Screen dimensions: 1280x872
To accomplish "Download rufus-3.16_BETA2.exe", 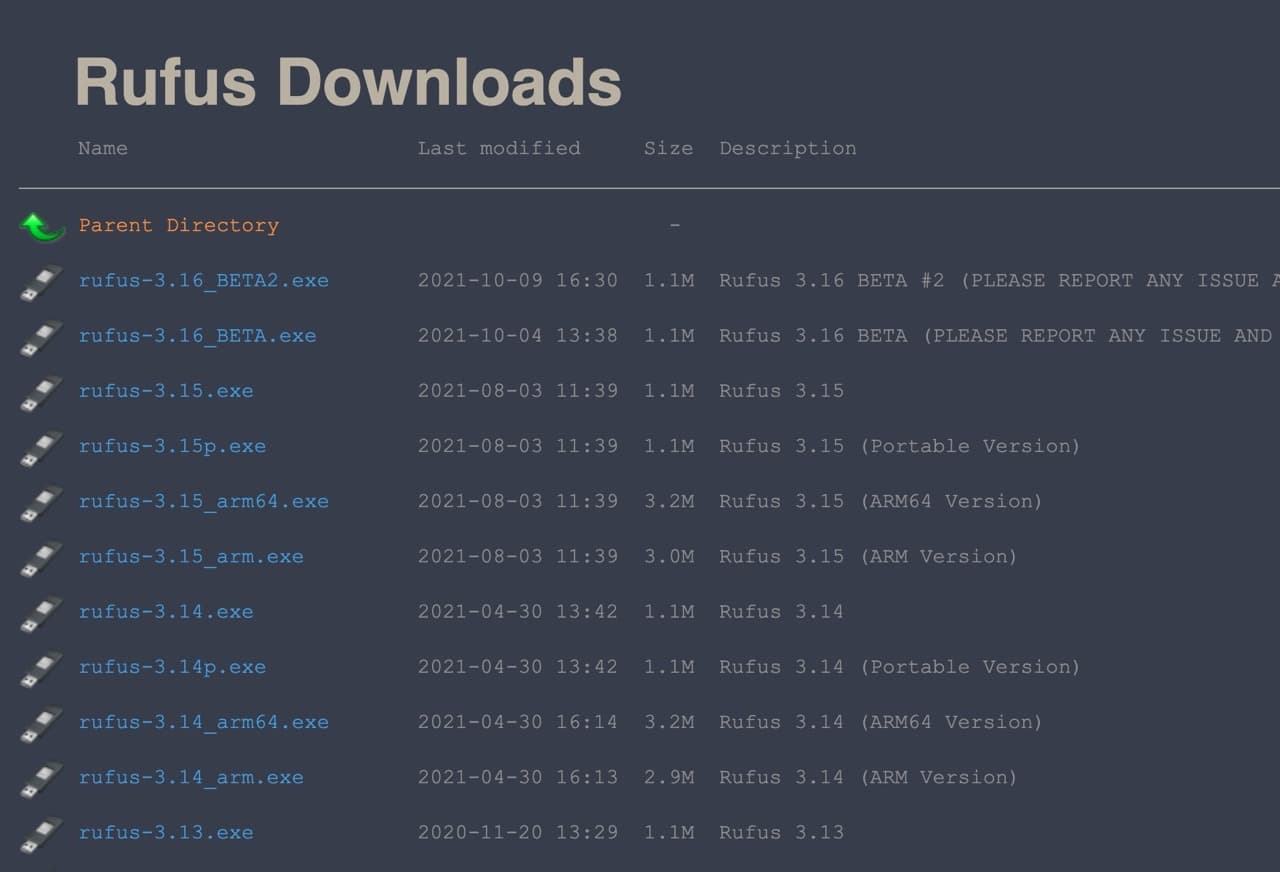I will point(204,280).
